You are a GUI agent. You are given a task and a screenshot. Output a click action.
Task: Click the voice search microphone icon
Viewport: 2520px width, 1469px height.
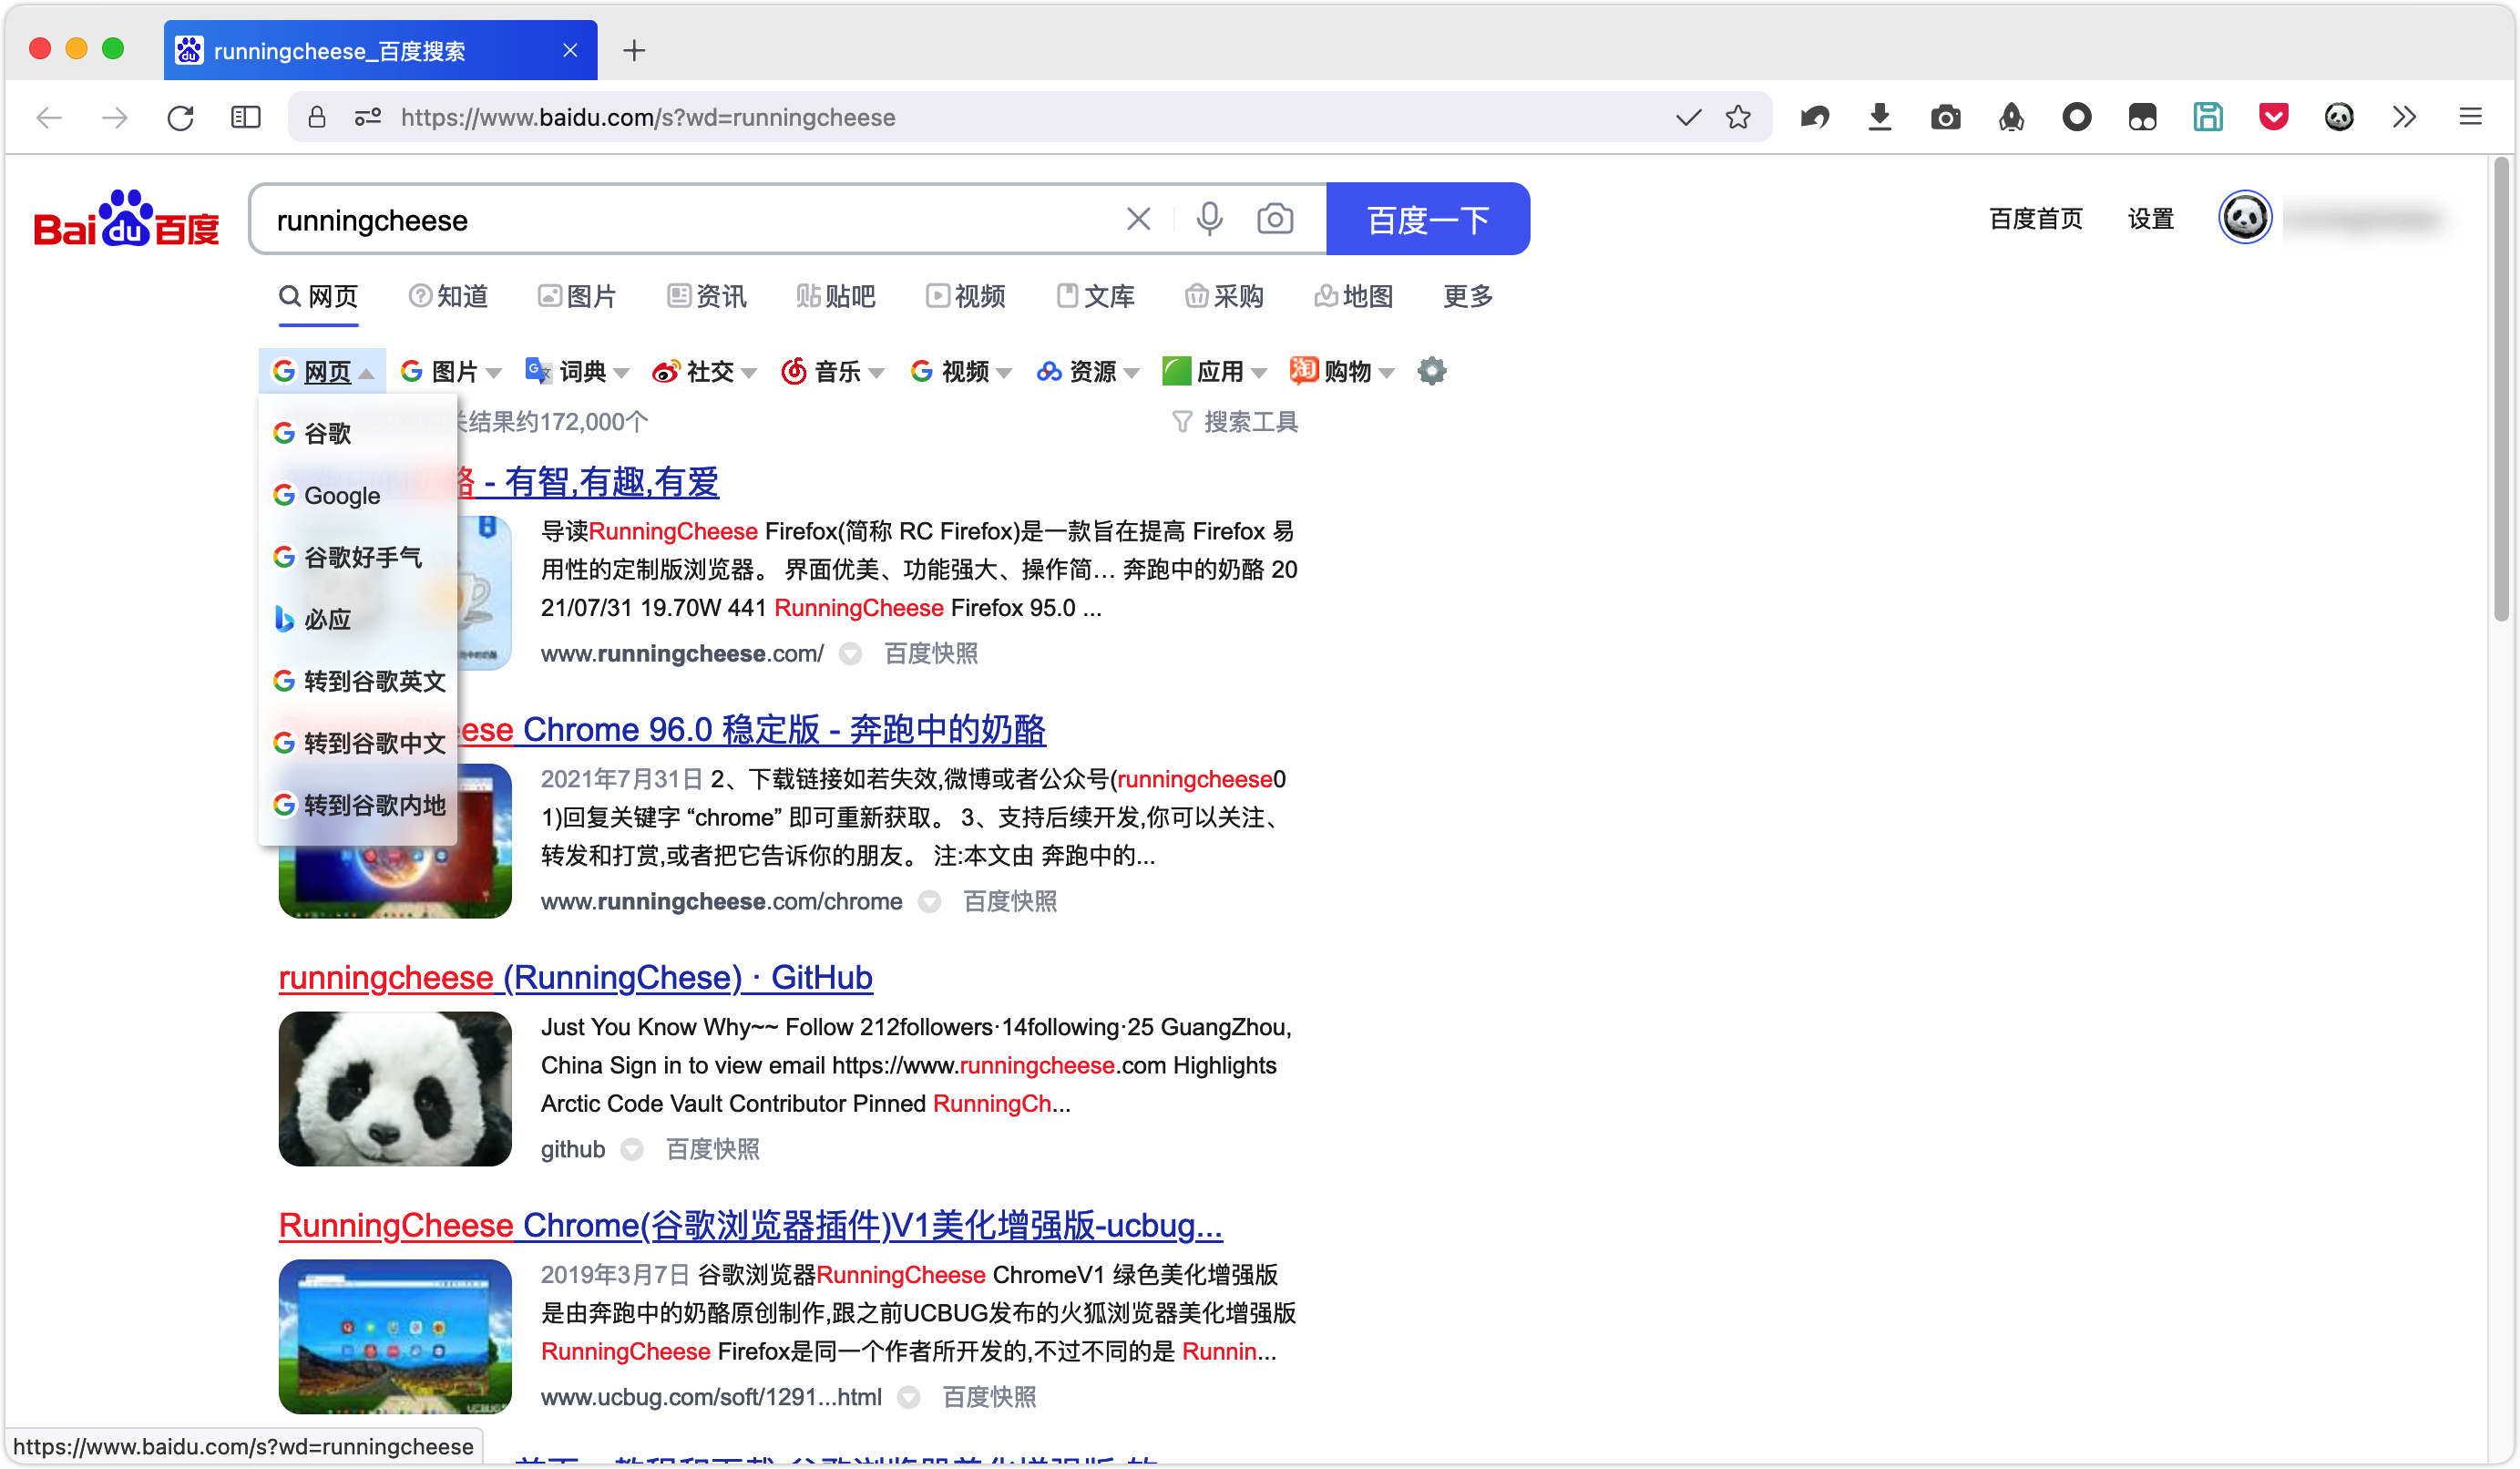click(x=1209, y=219)
